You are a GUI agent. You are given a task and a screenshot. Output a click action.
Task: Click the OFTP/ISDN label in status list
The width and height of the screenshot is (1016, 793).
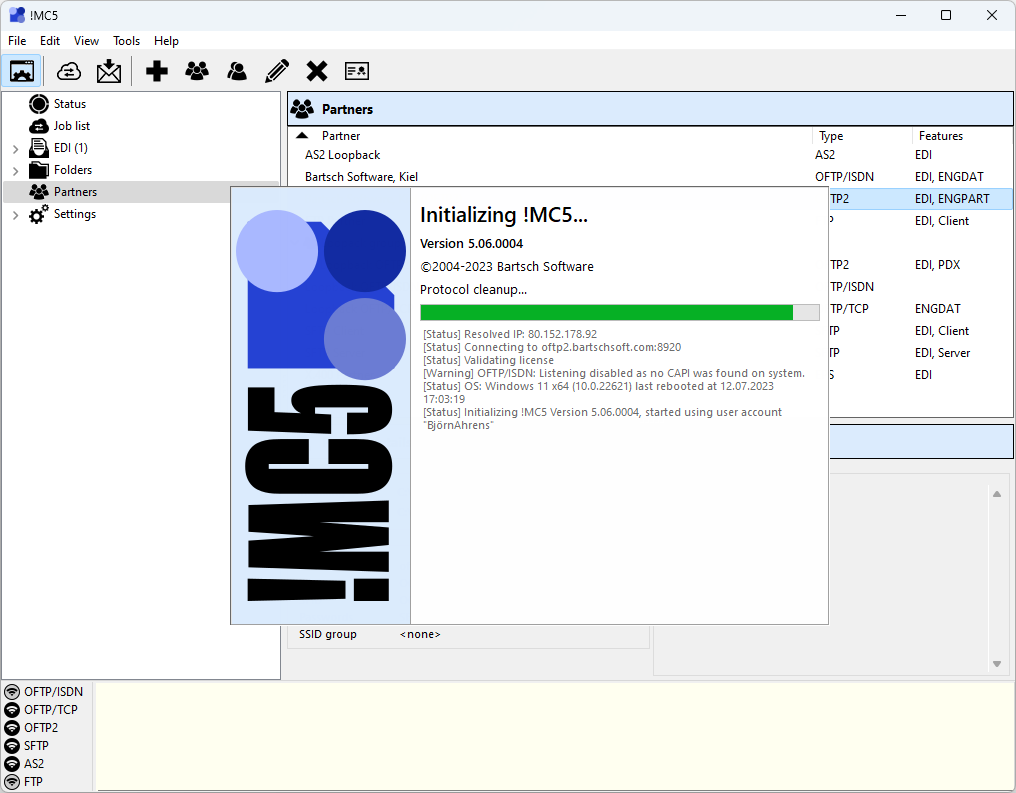pos(54,692)
